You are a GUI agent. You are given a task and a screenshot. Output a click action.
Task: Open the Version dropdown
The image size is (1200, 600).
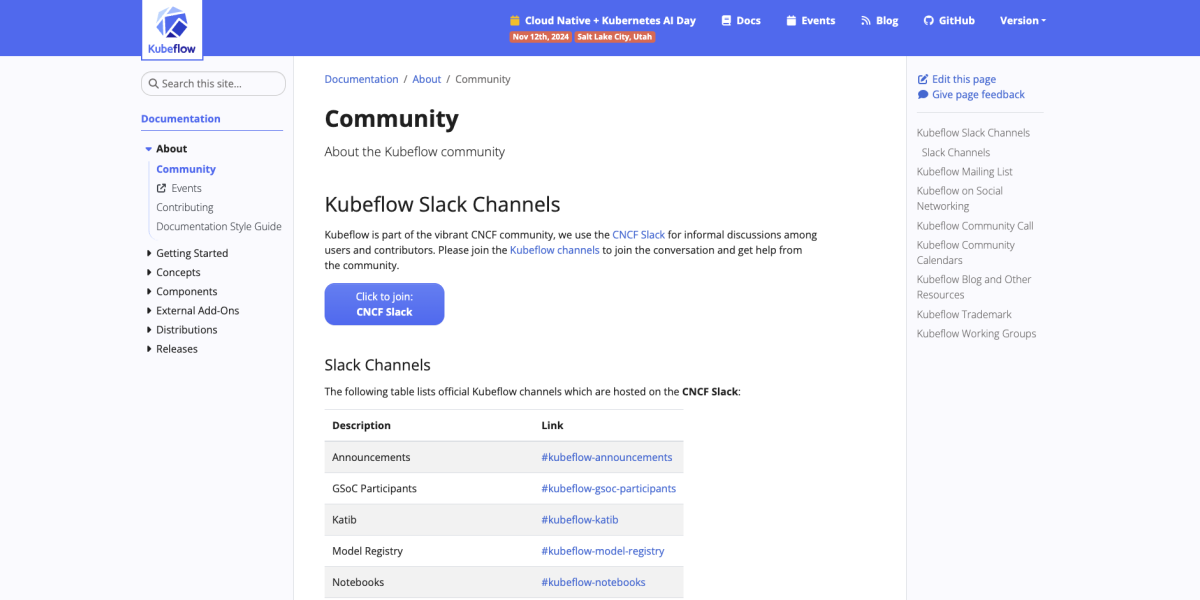pyautogui.click(x=1022, y=20)
